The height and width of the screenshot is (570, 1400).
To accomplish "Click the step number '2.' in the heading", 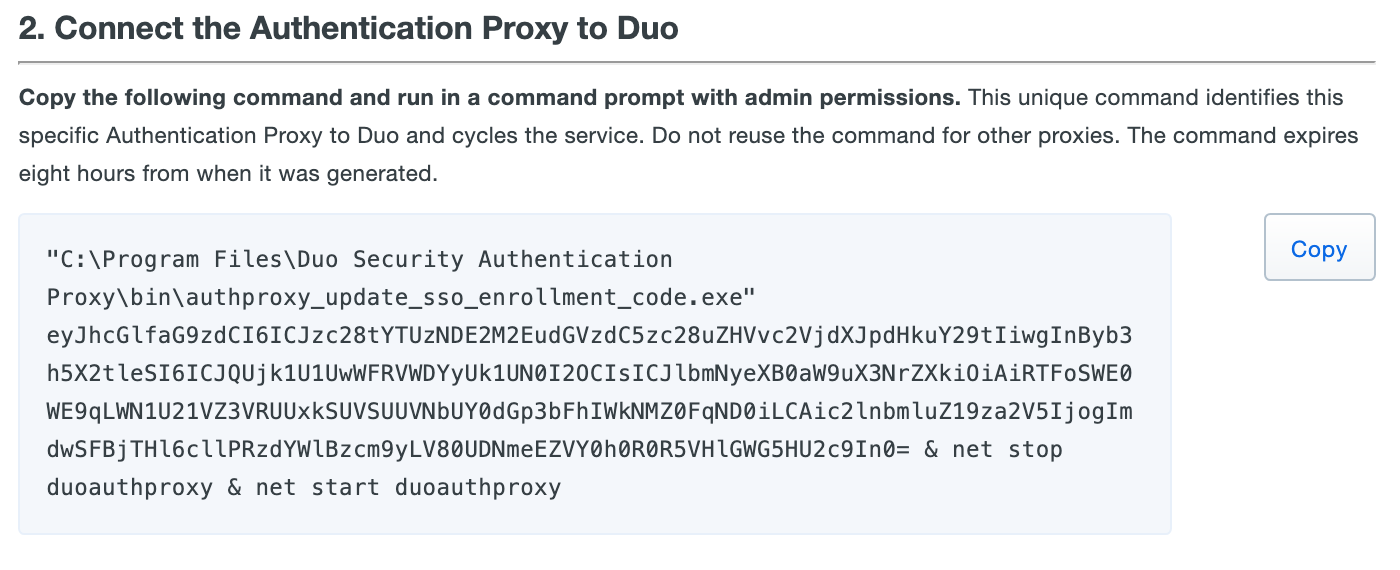I will point(32,28).
